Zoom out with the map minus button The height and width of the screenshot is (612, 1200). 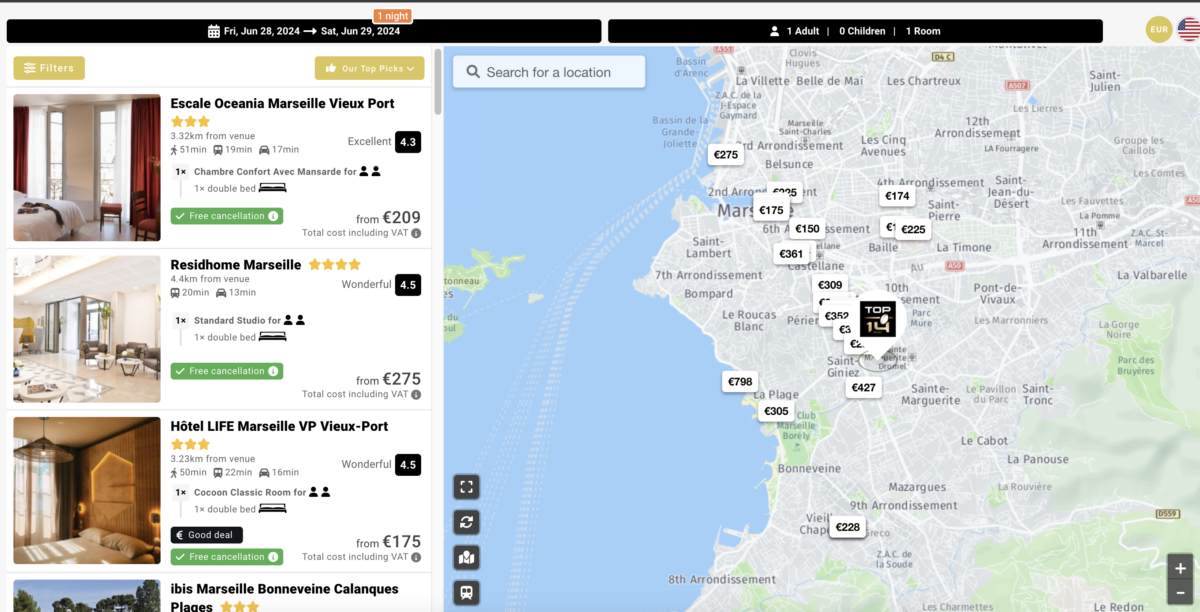tap(1180, 593)
